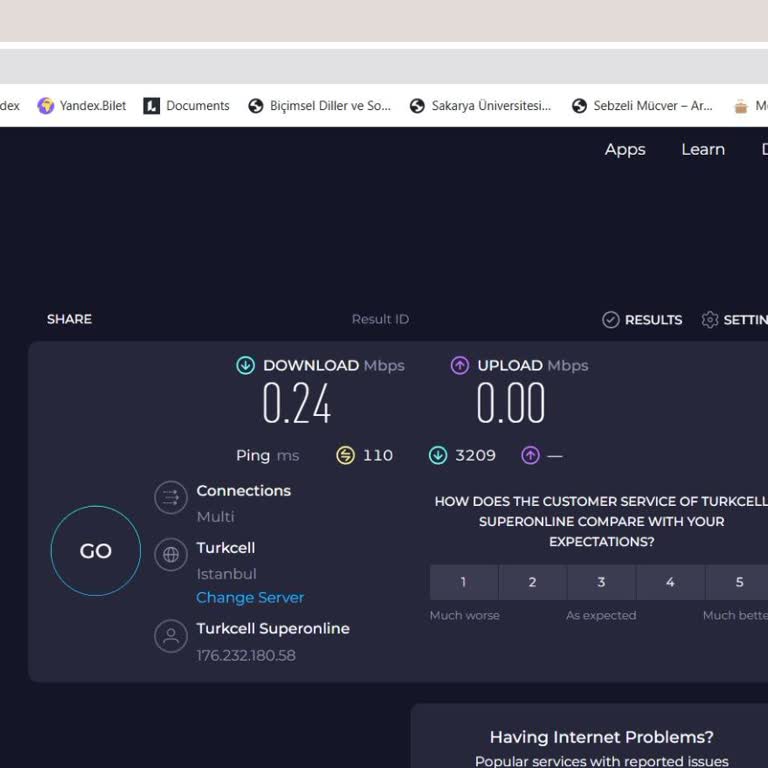Rate customer service 4

(670, 582)
